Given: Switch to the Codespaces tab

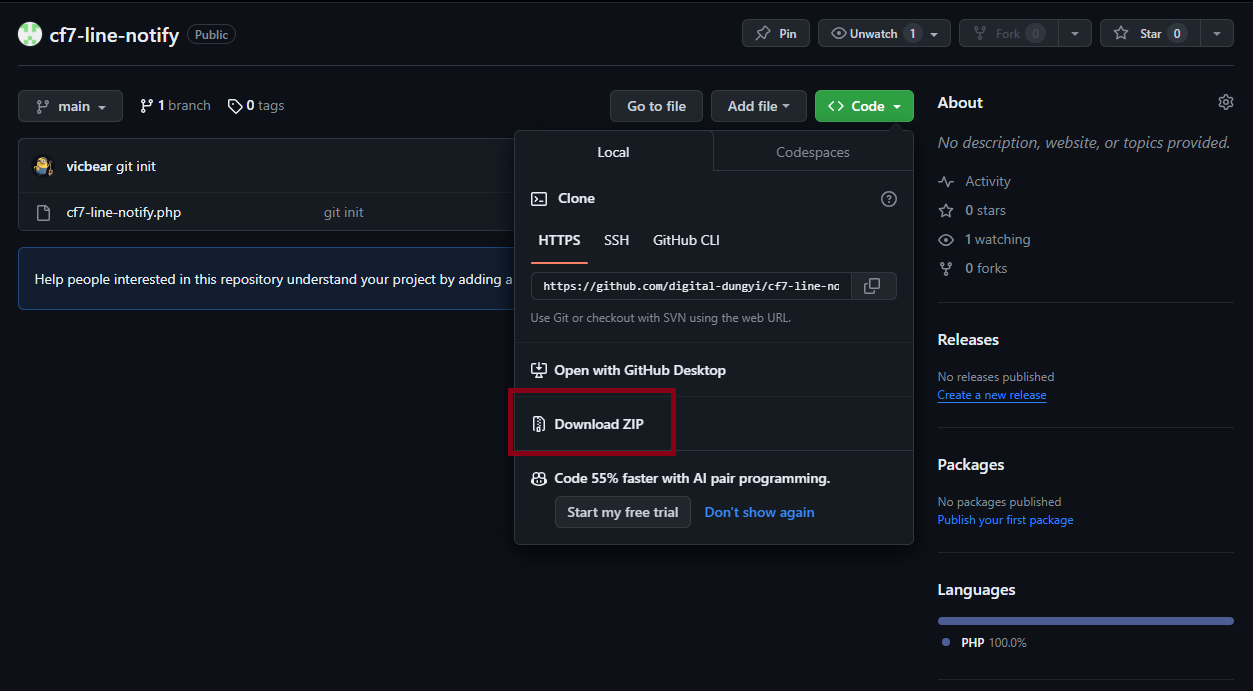Looking at the screenshot, I should [813, 152].
